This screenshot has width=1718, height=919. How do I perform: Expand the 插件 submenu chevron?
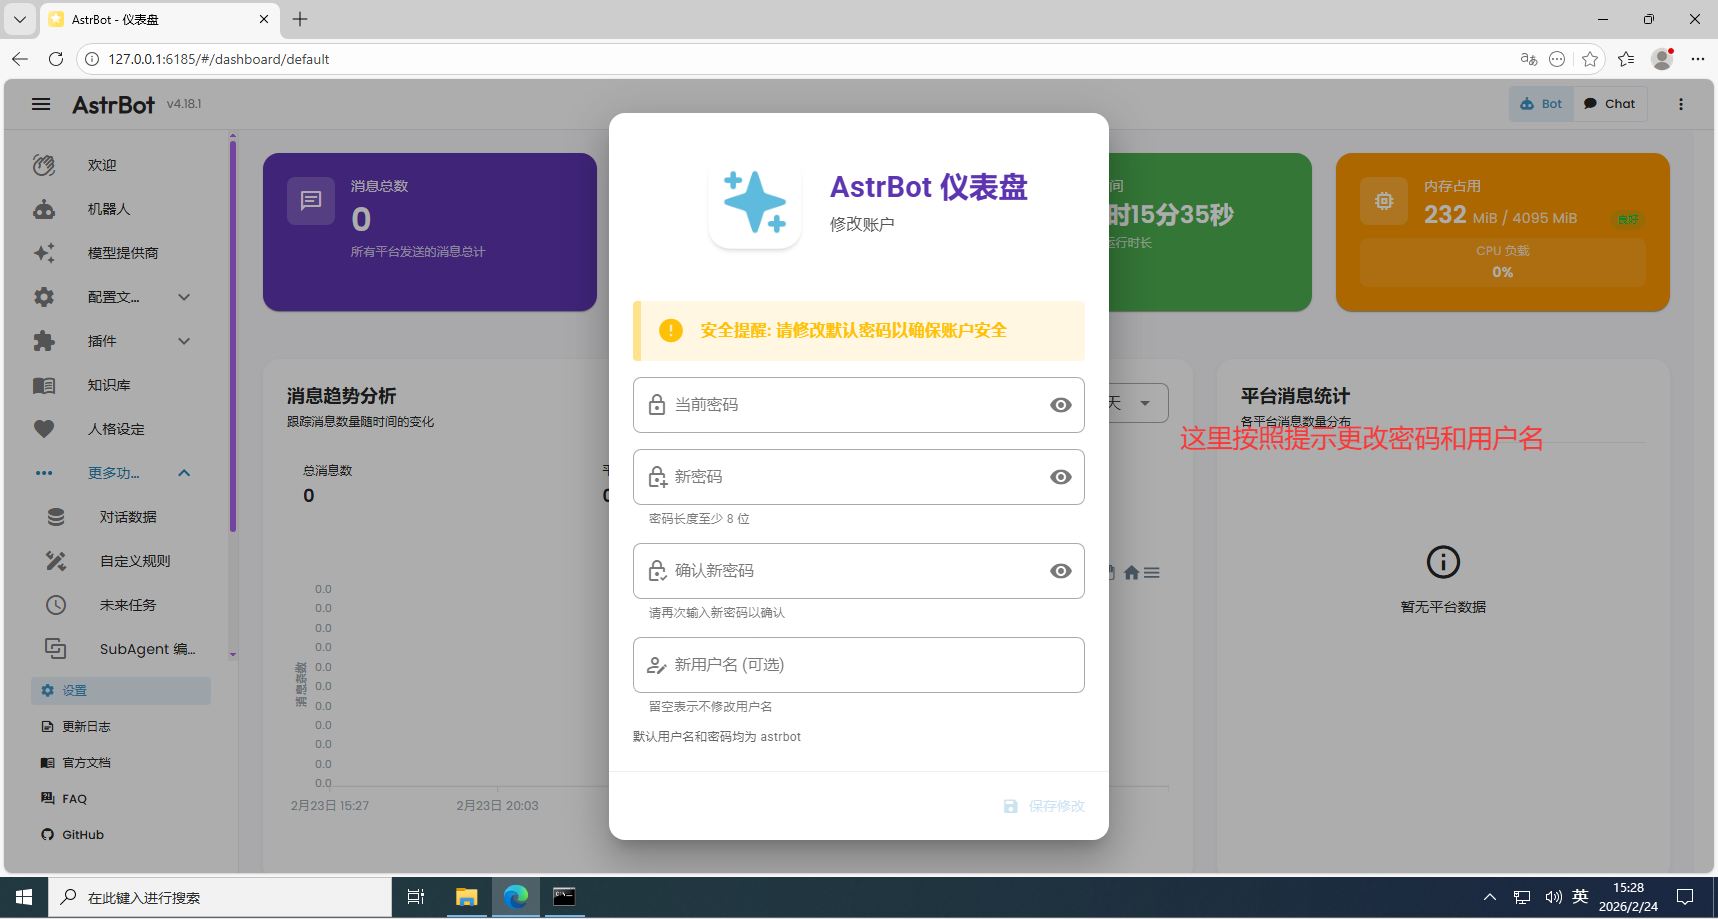coord(184,341)
